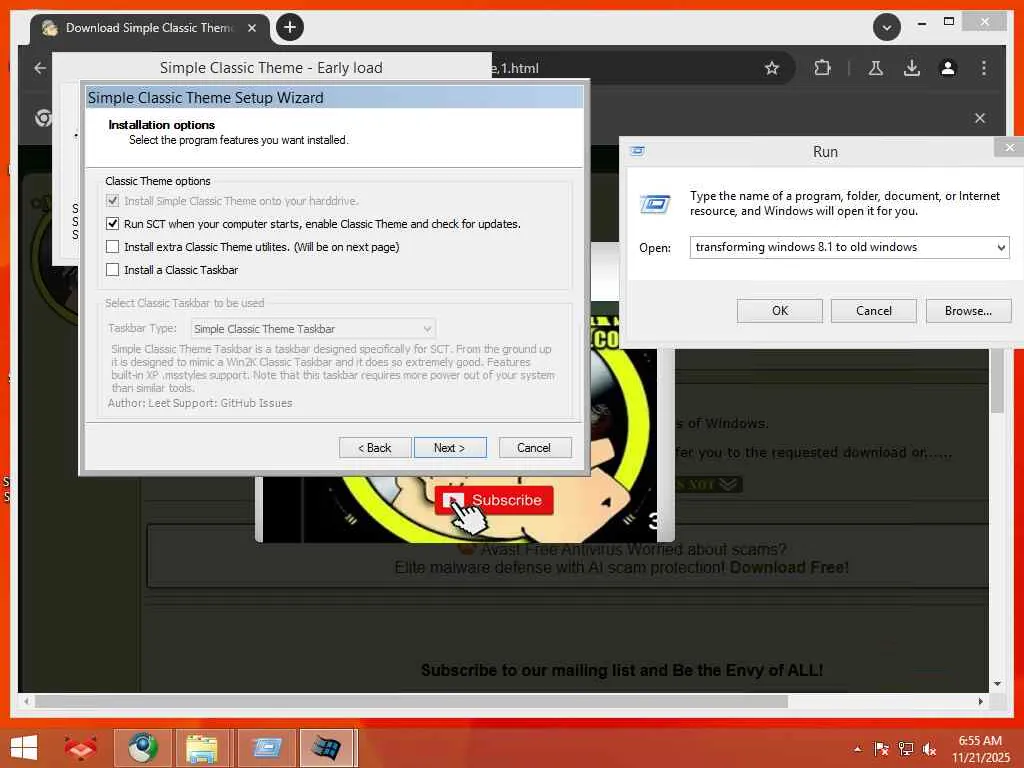
Task: Click Next in the setup wizard
Action: point(450,448)
